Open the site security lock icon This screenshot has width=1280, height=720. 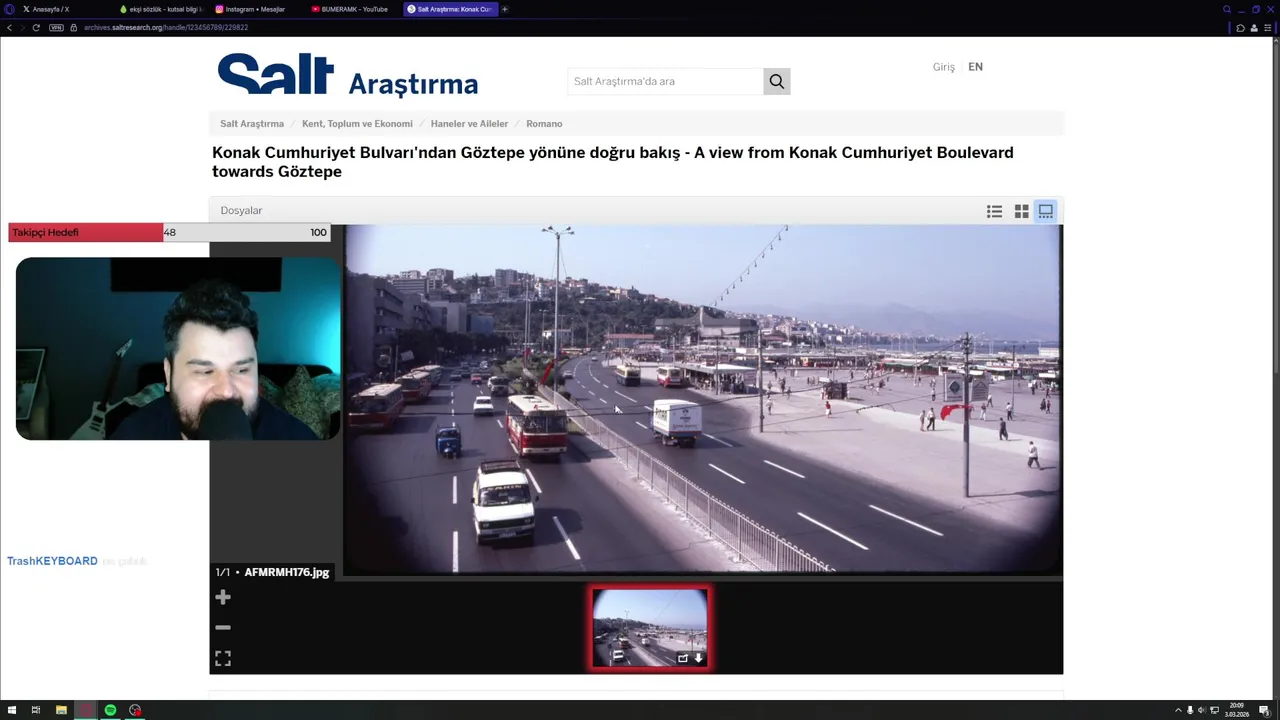[73, 27]
